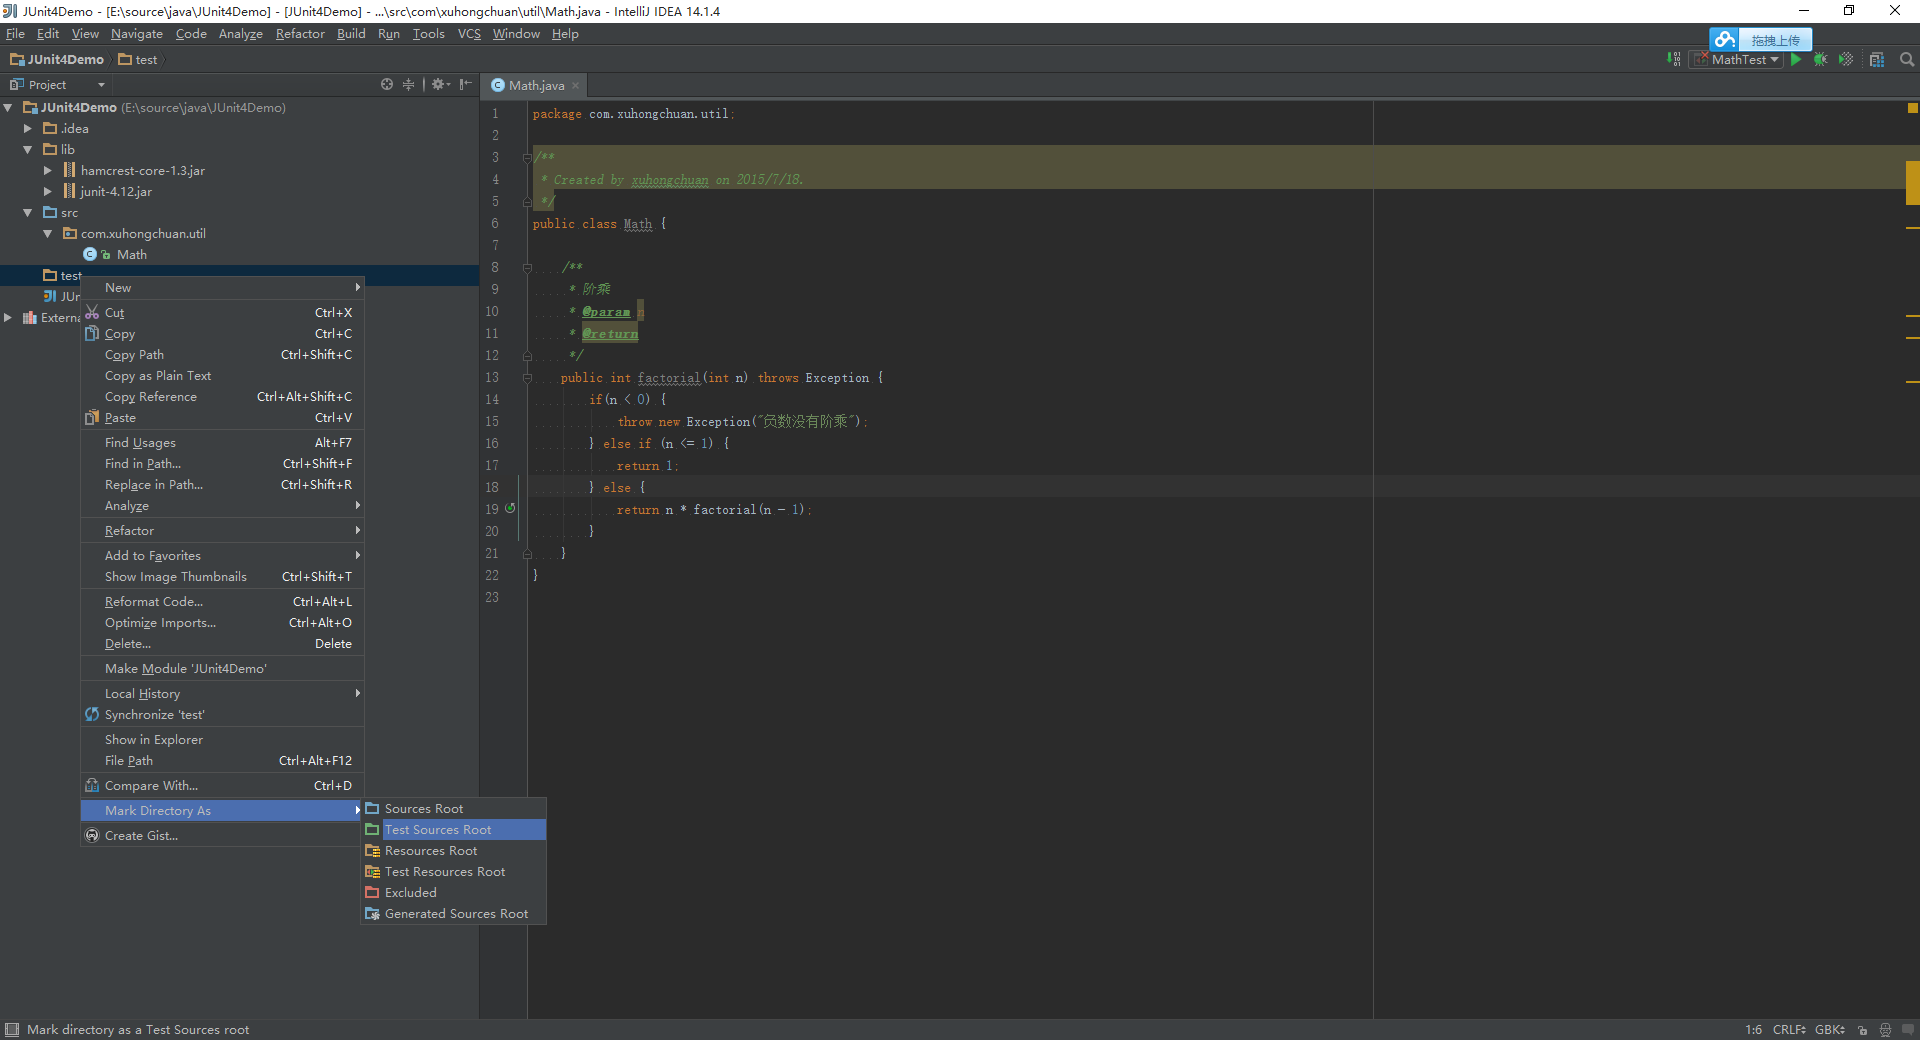This screenshot has height=1040, width=1920.
Task: Toggle fold marker beside factorial method line
Action: tap(527, 378)
